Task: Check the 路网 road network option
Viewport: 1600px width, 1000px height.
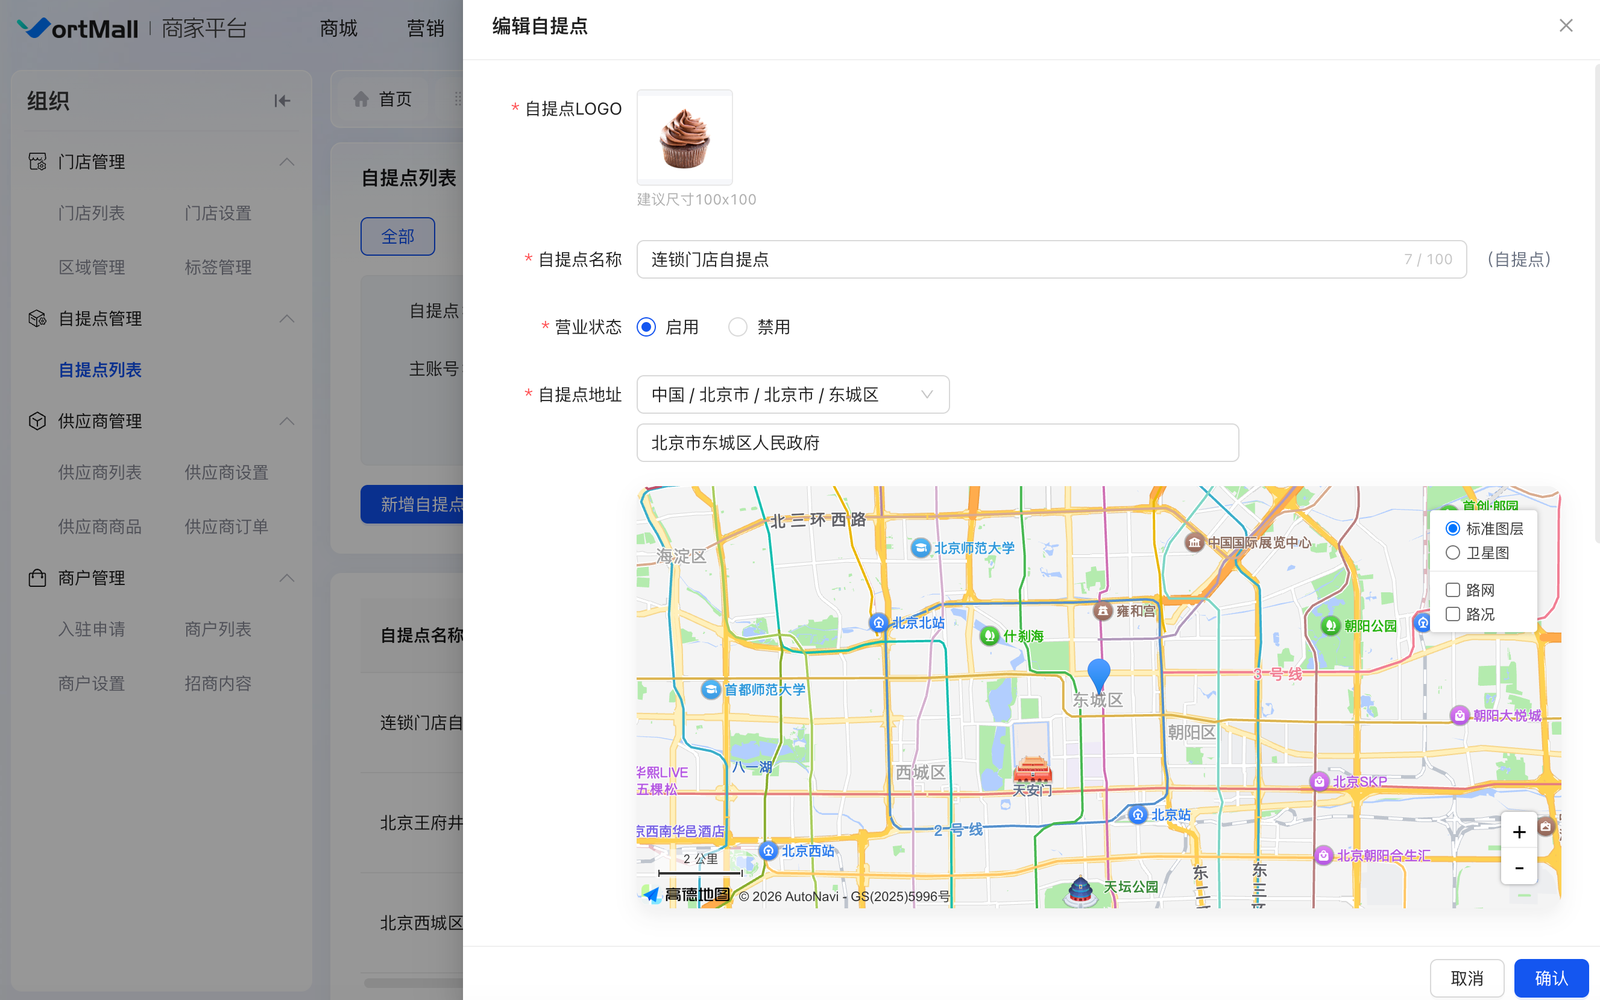Action: [1453, 590]
